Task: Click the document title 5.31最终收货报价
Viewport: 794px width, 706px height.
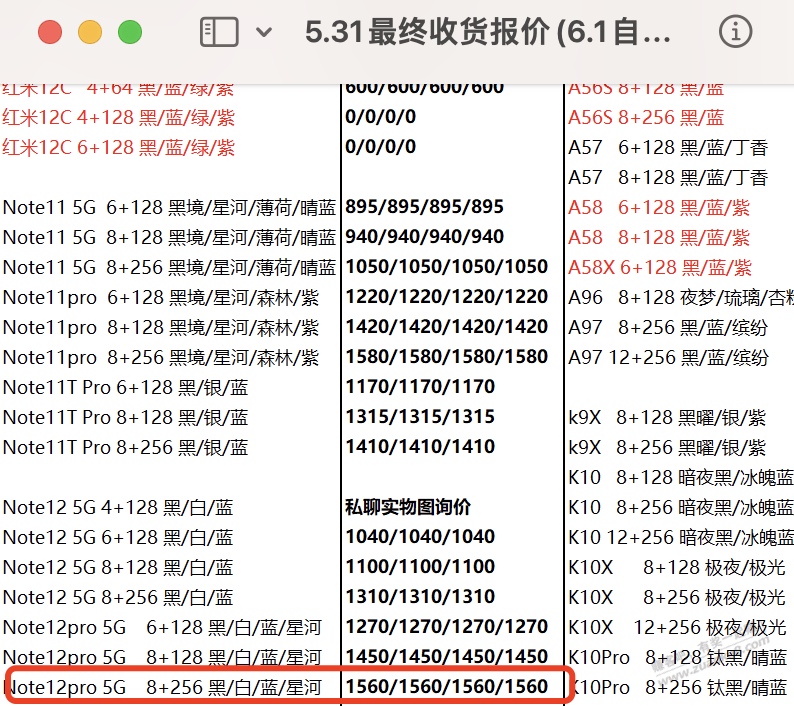Action: click(x=488, y=31)
